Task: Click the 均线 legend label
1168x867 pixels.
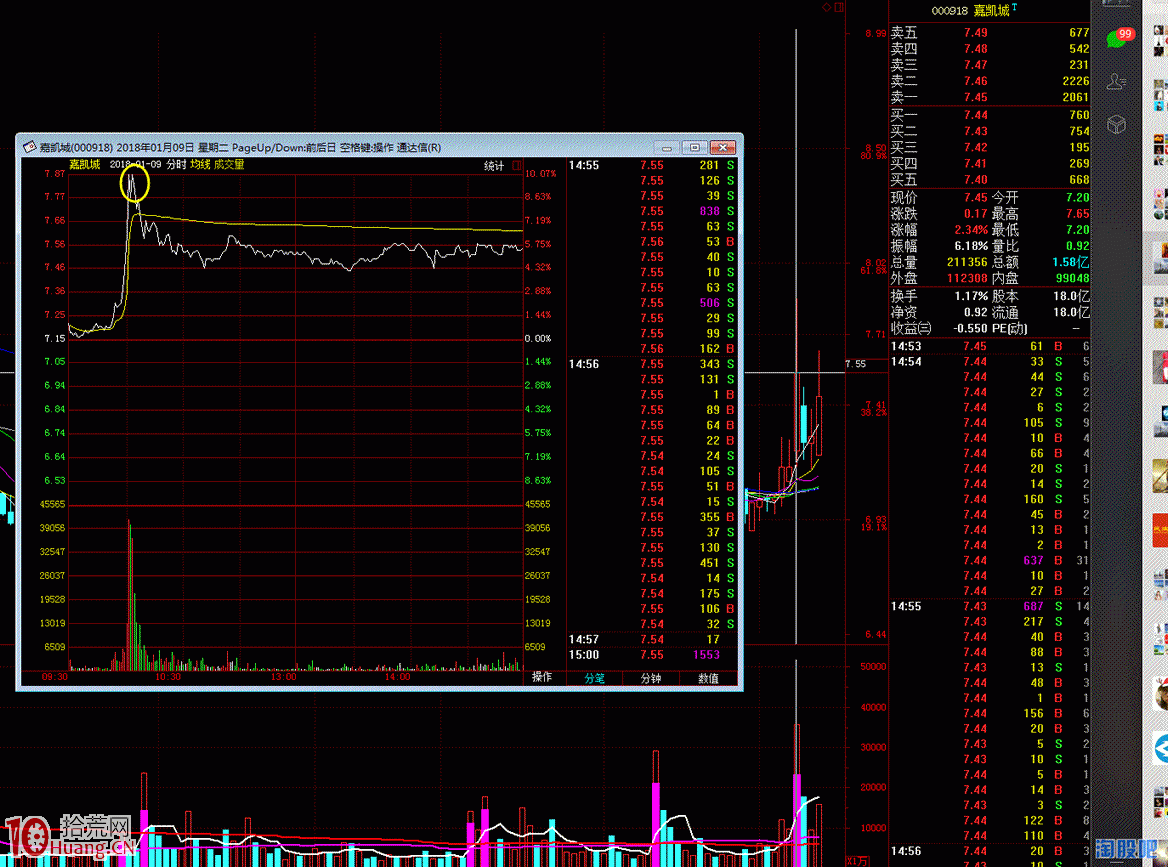Action: click(200, 164)
